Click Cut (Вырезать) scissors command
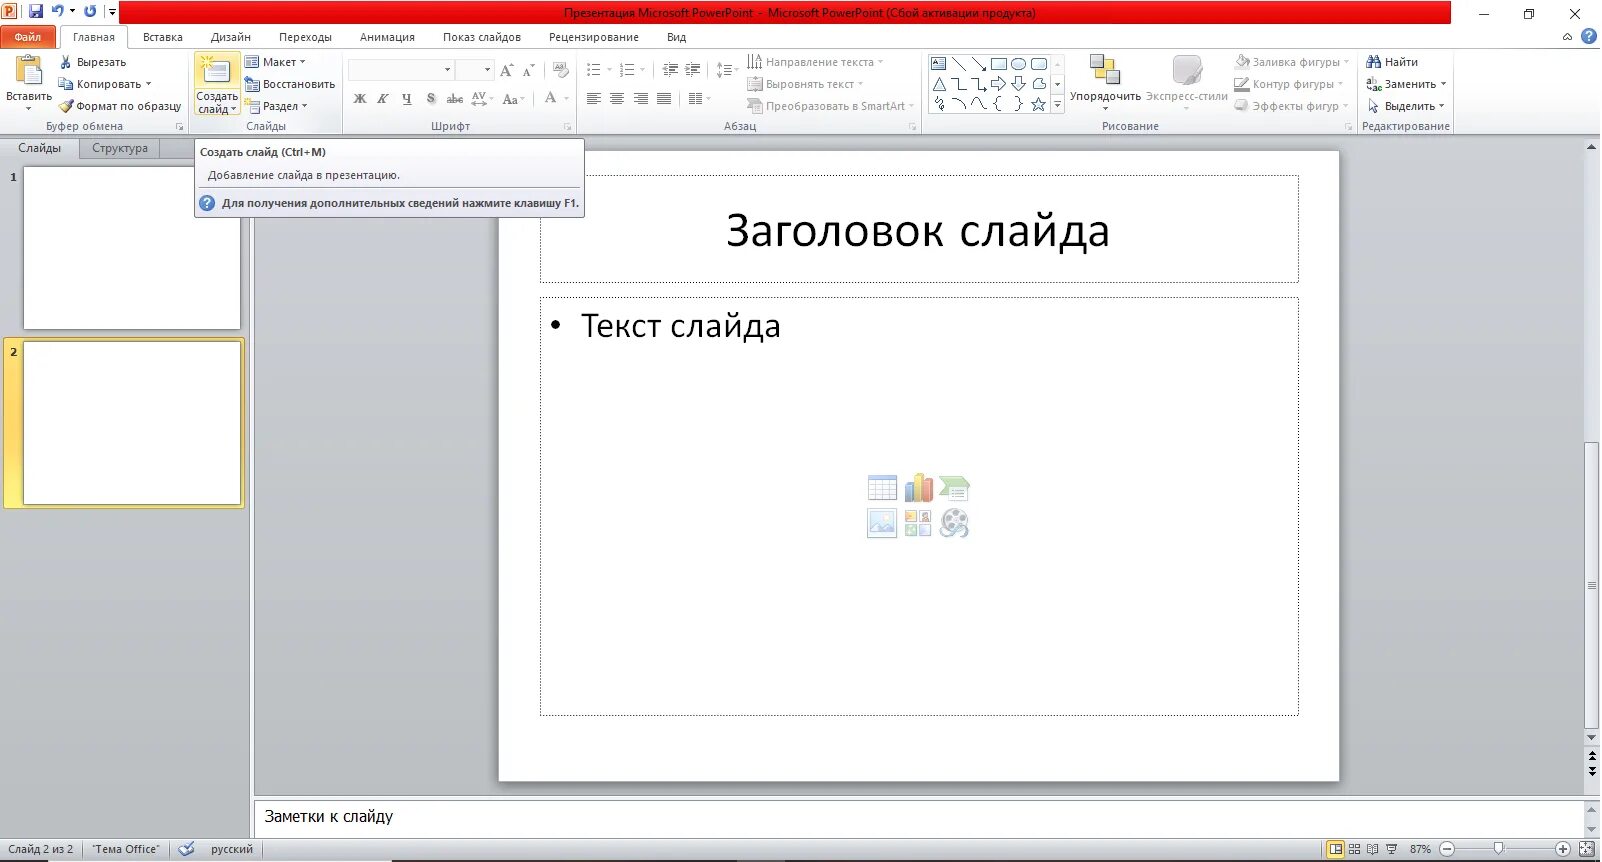1602x862 pixels. coord(93,62)
